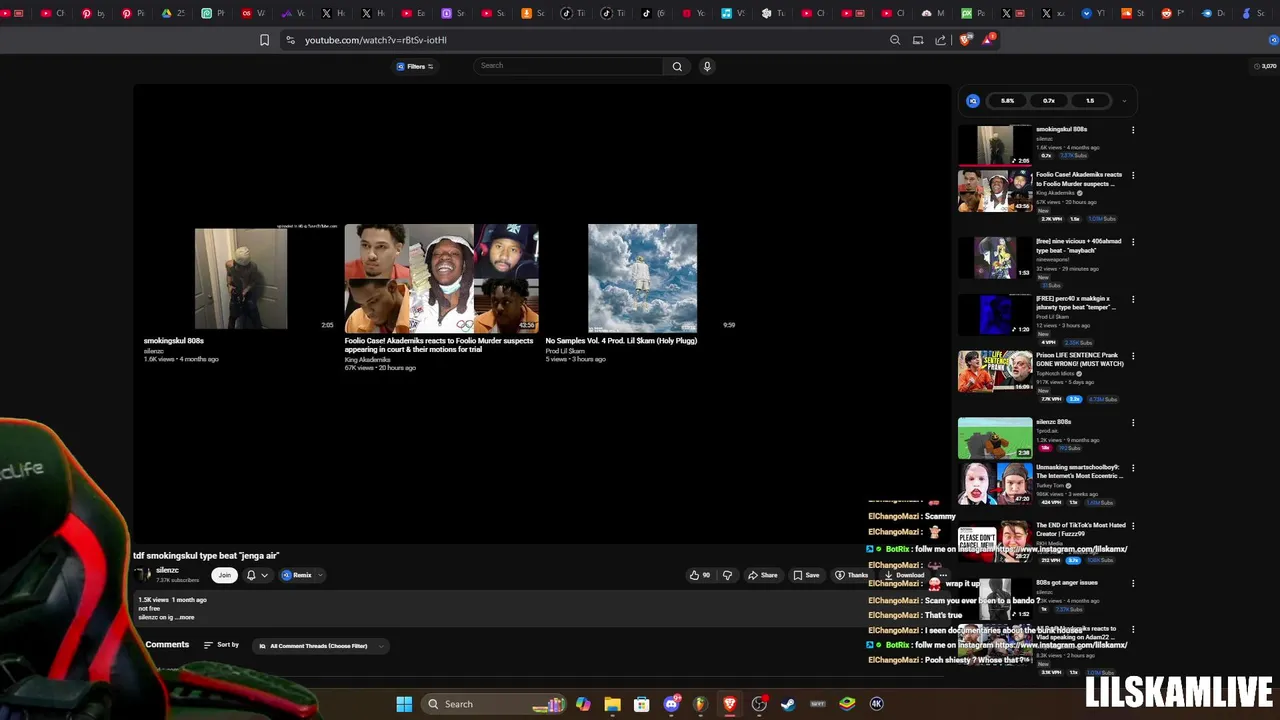
Task: Click the youtube.com address bar URL
Action: [375, 40]
